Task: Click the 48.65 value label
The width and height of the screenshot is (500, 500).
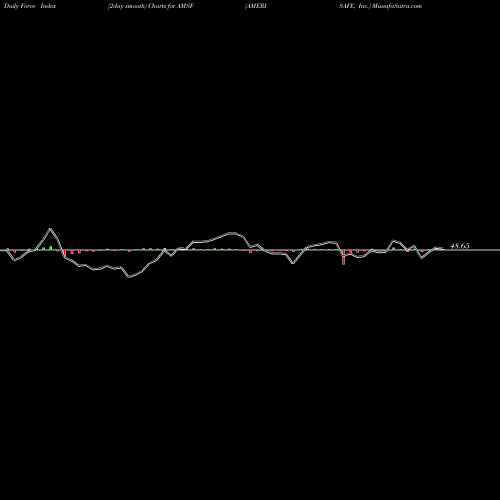Action: (460, 246)
